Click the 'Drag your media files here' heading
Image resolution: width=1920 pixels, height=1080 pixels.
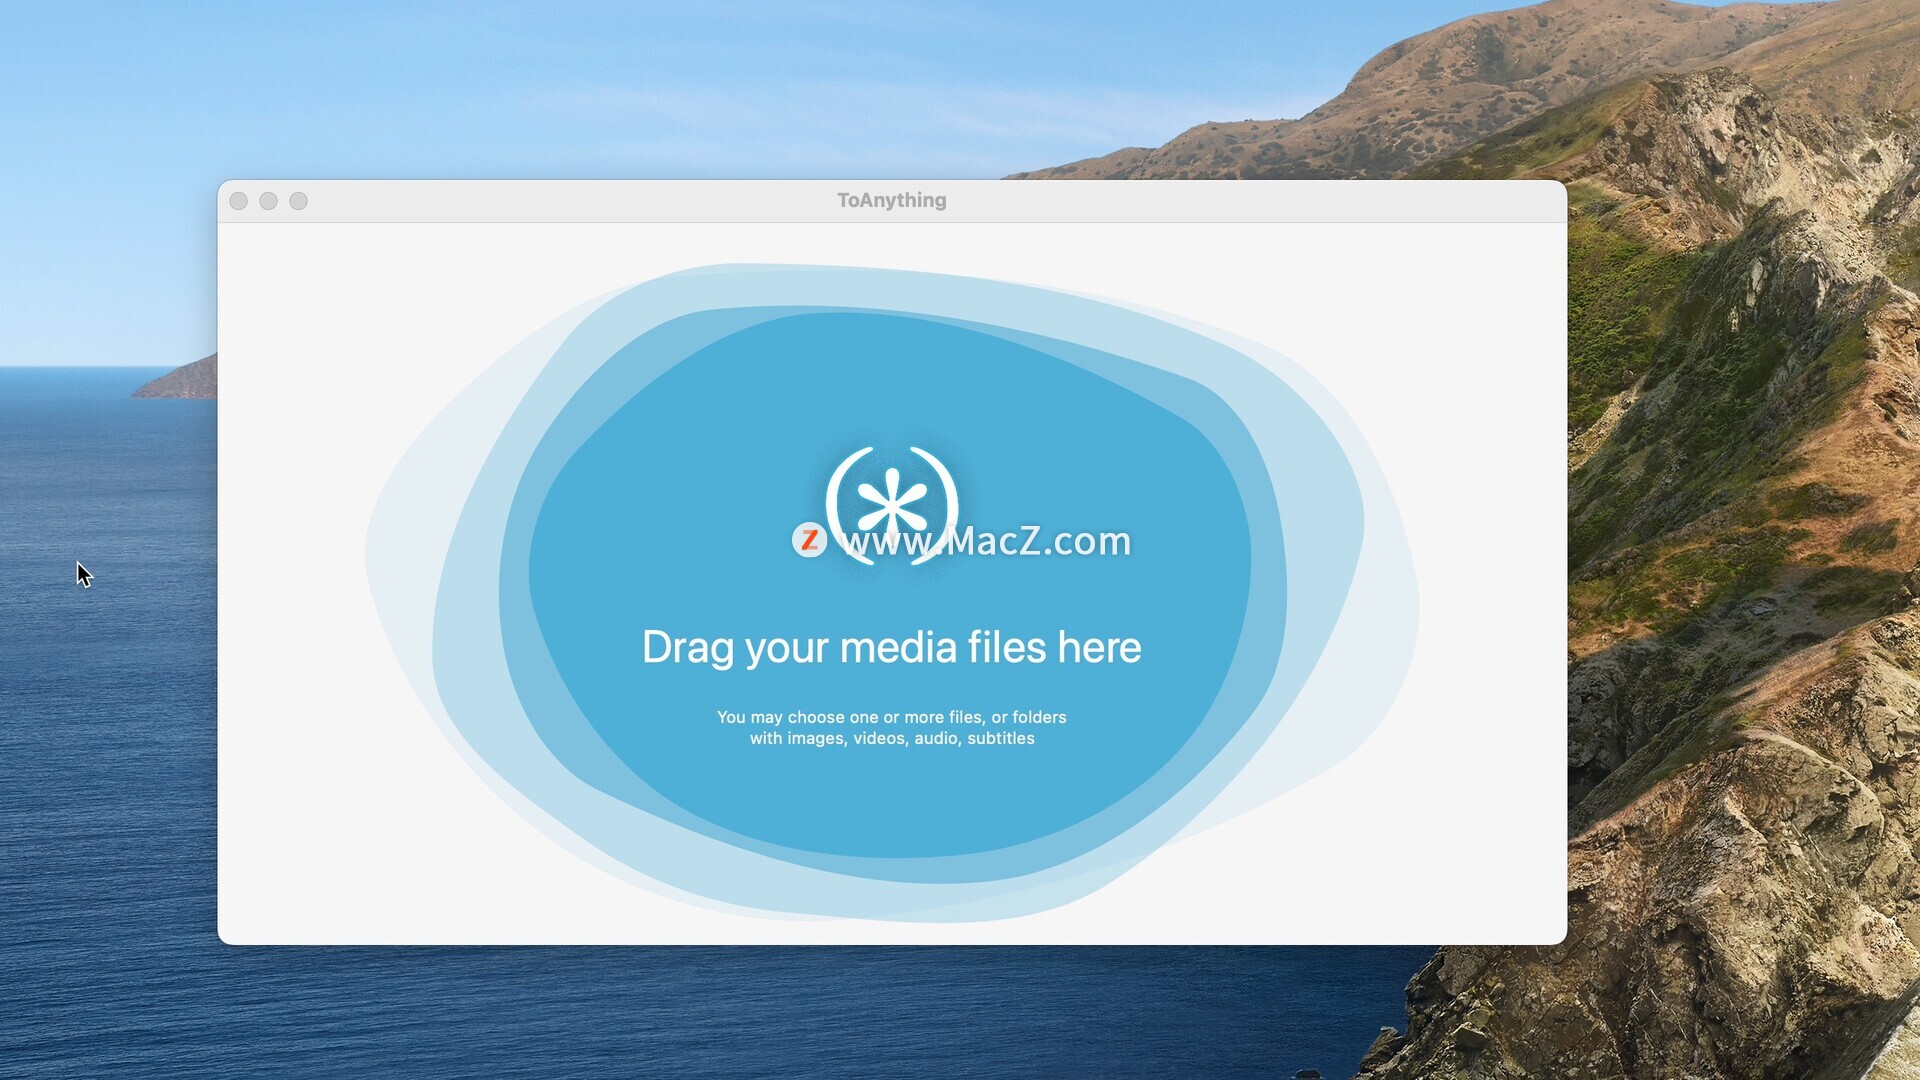891,648
